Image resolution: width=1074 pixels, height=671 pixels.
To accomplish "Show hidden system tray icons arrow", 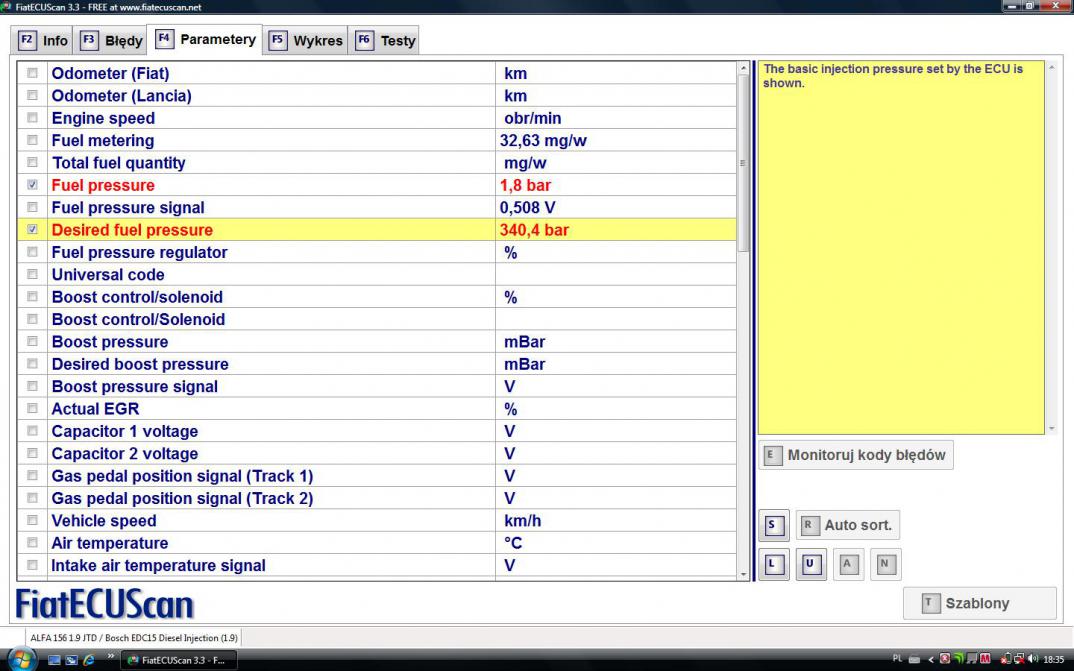I will tap(932, 660).
